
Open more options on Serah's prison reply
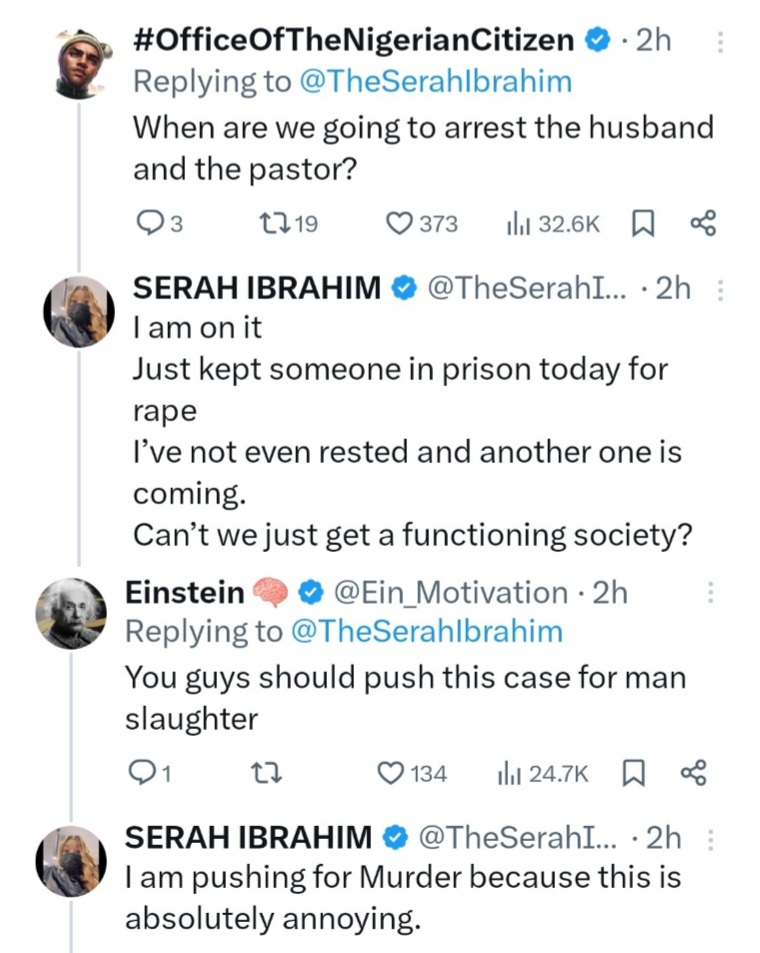tap(722, 289)
